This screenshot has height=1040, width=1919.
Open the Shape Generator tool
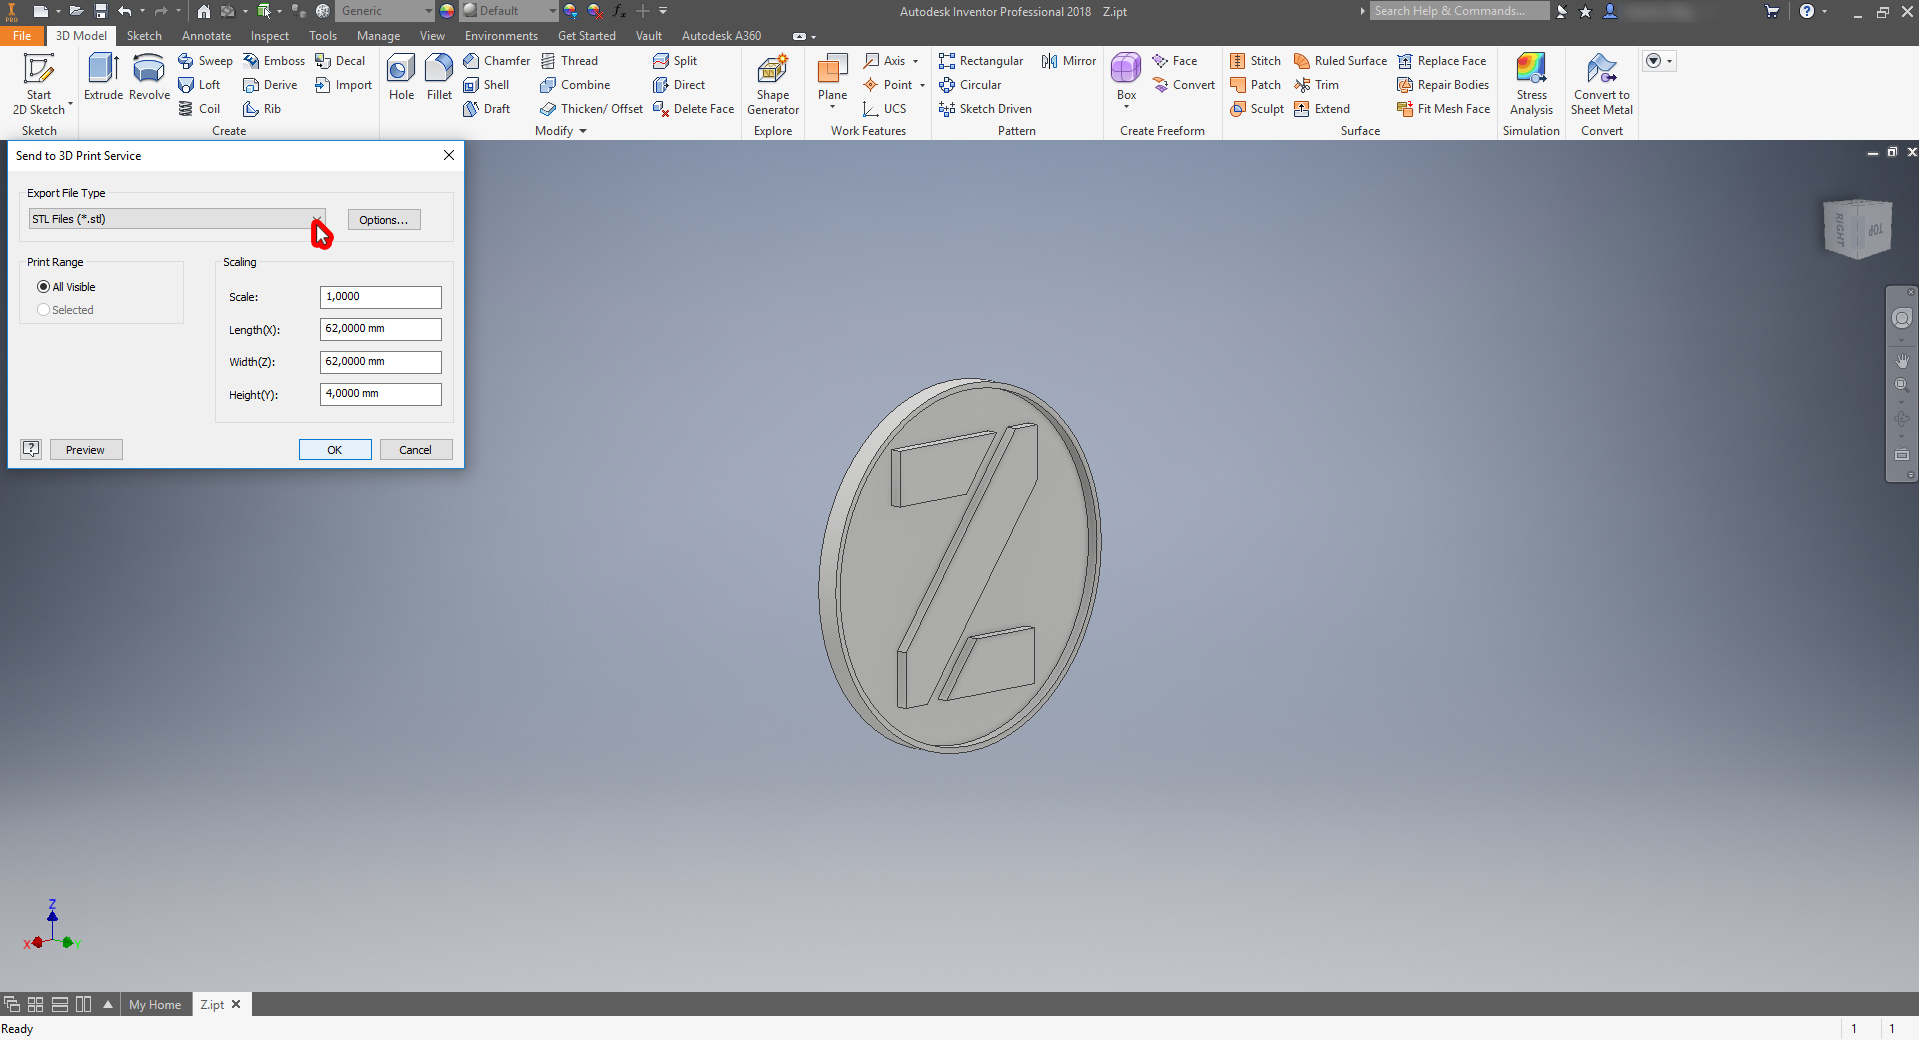click(x=772, y=72)
